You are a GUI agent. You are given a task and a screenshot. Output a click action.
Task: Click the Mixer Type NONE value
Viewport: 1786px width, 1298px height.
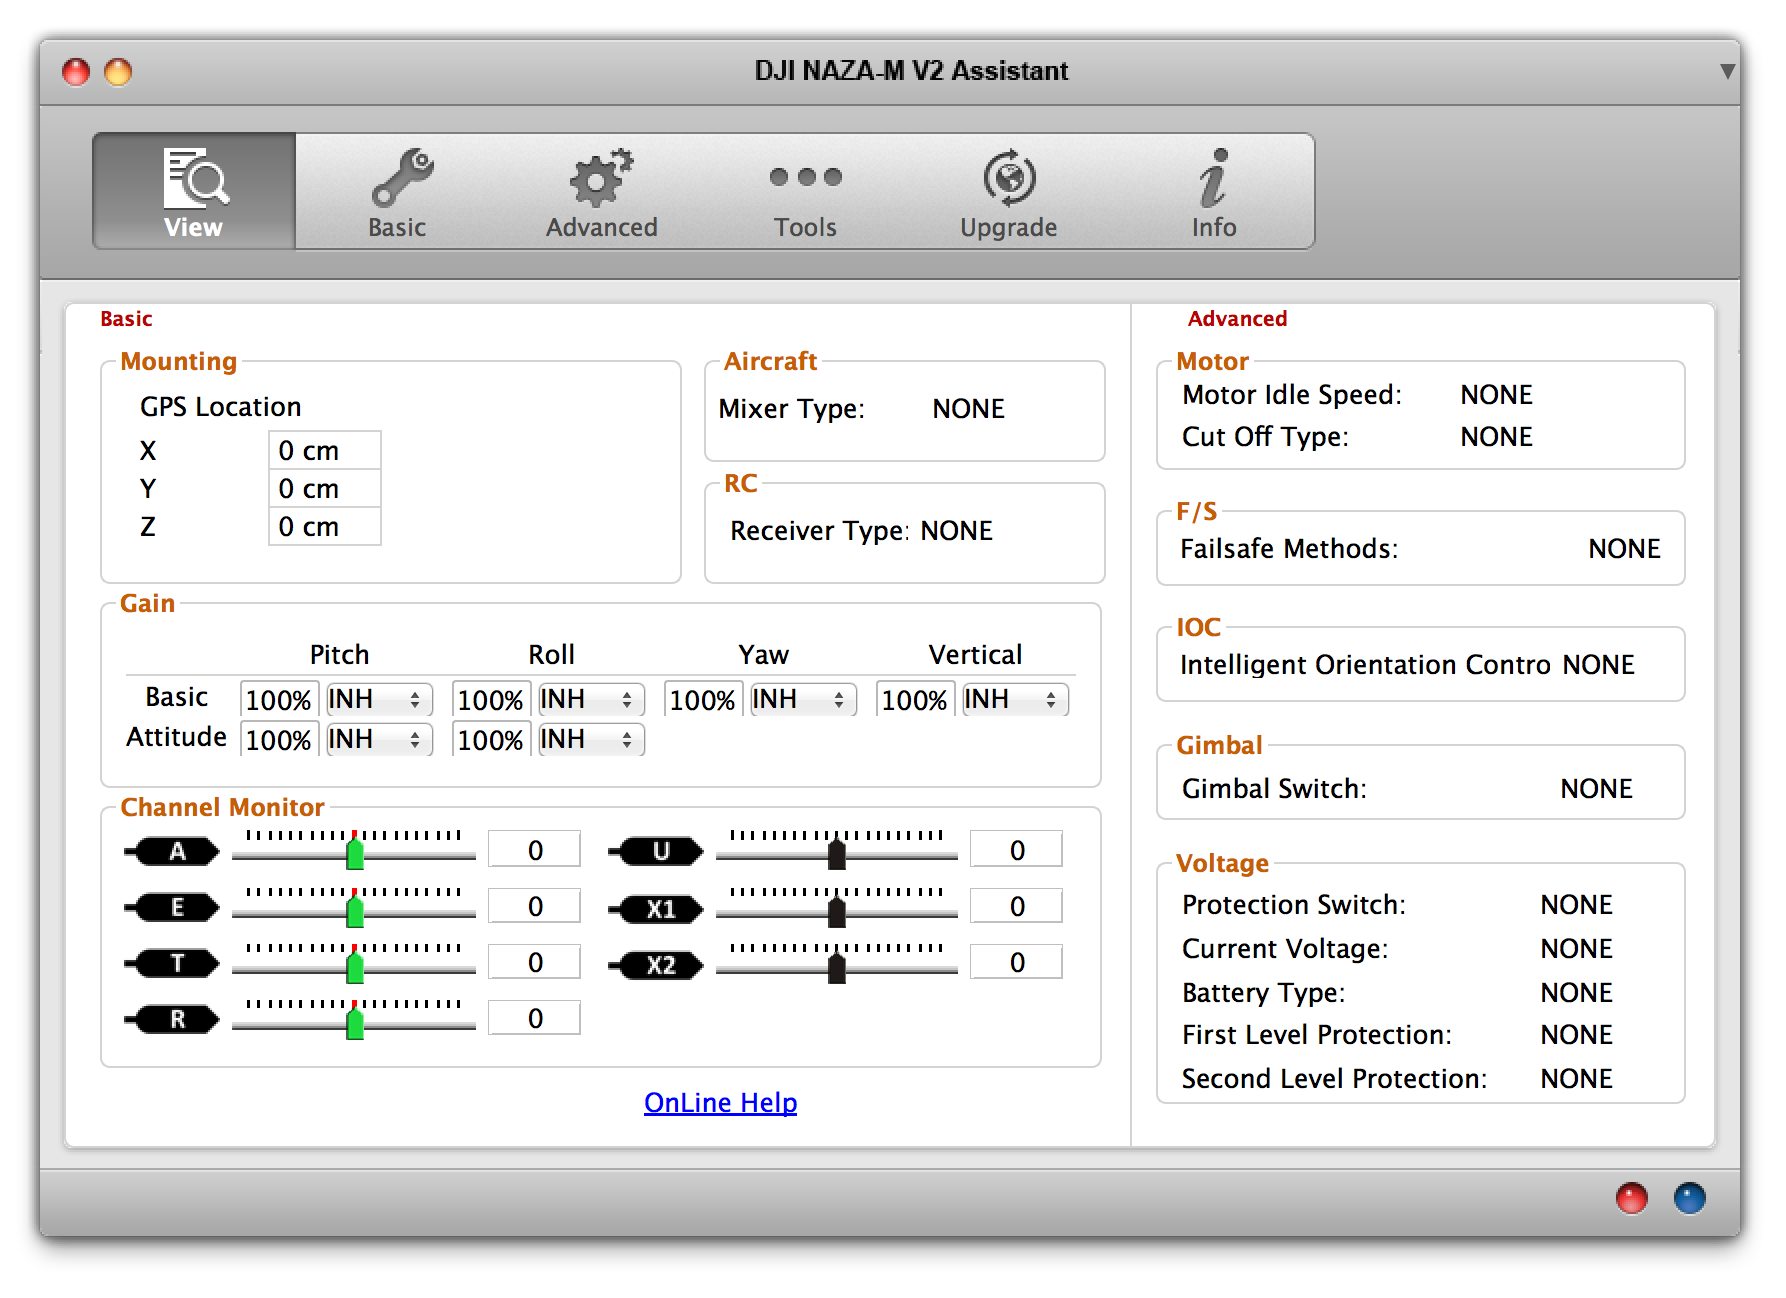(x=968, y=408)
